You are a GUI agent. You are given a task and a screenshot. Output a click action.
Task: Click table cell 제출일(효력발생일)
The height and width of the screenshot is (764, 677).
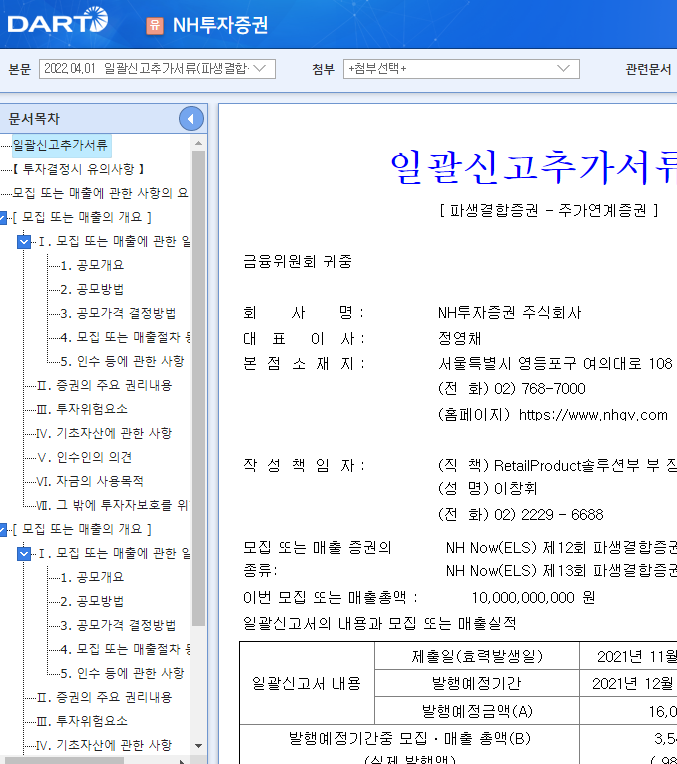point(477,656)
